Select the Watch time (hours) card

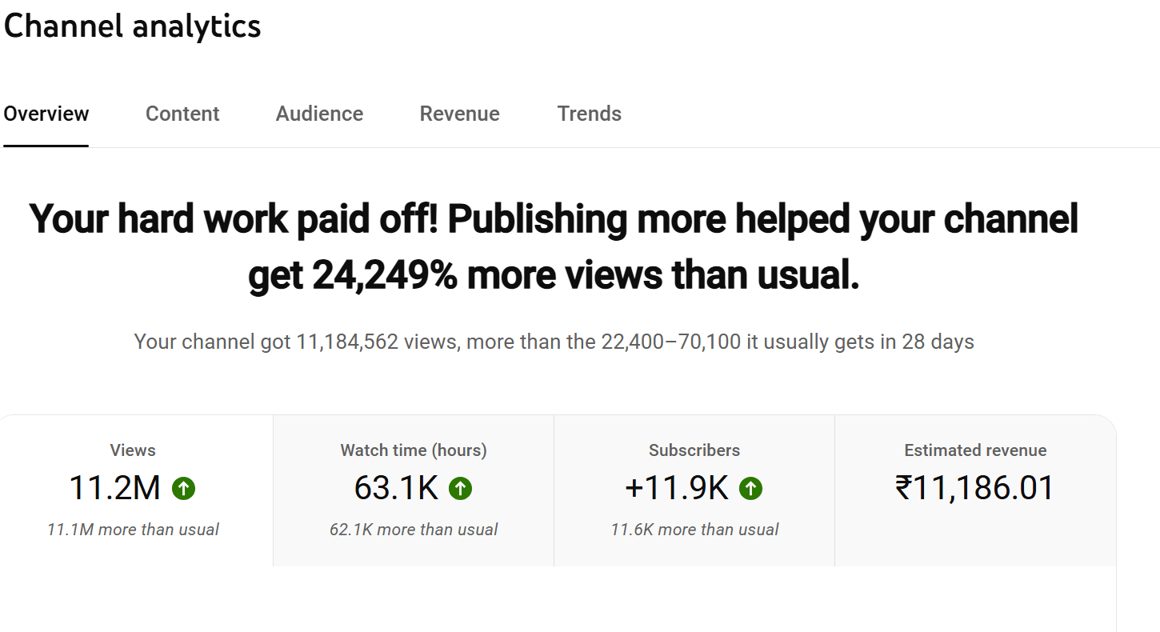click(414, 491)
